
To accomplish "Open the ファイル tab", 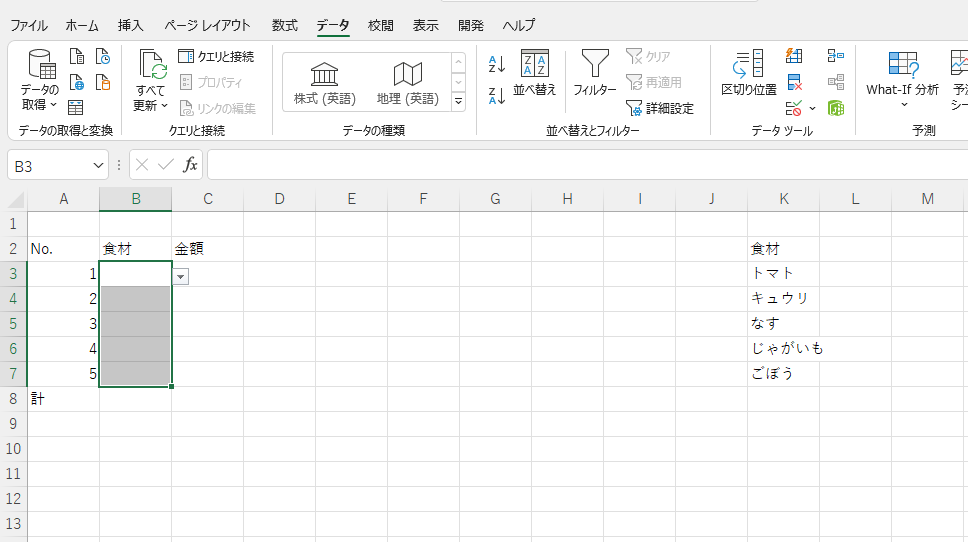I will 28,25.
